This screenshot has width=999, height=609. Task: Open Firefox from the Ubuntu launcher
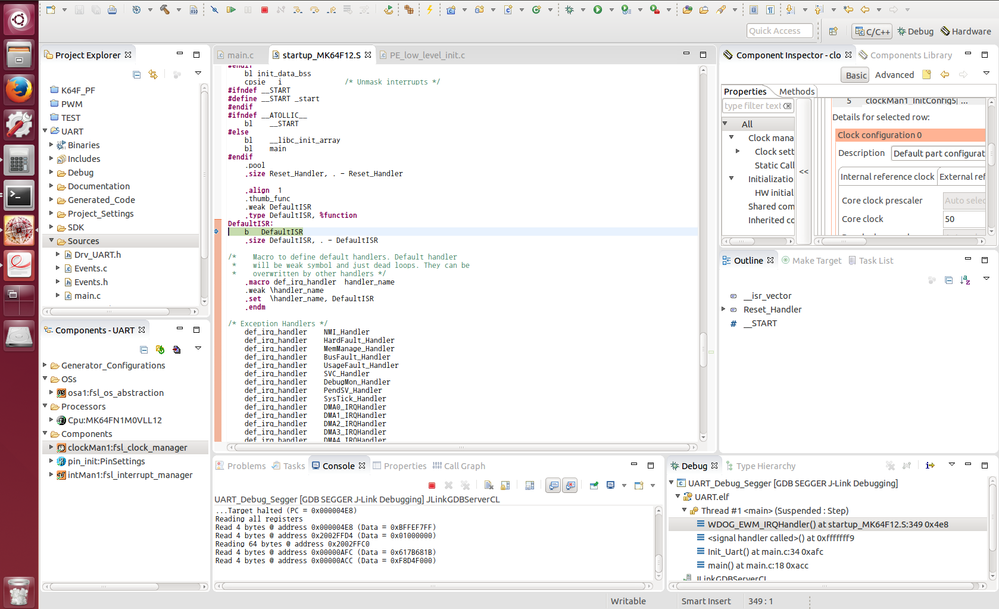(18, 89)
